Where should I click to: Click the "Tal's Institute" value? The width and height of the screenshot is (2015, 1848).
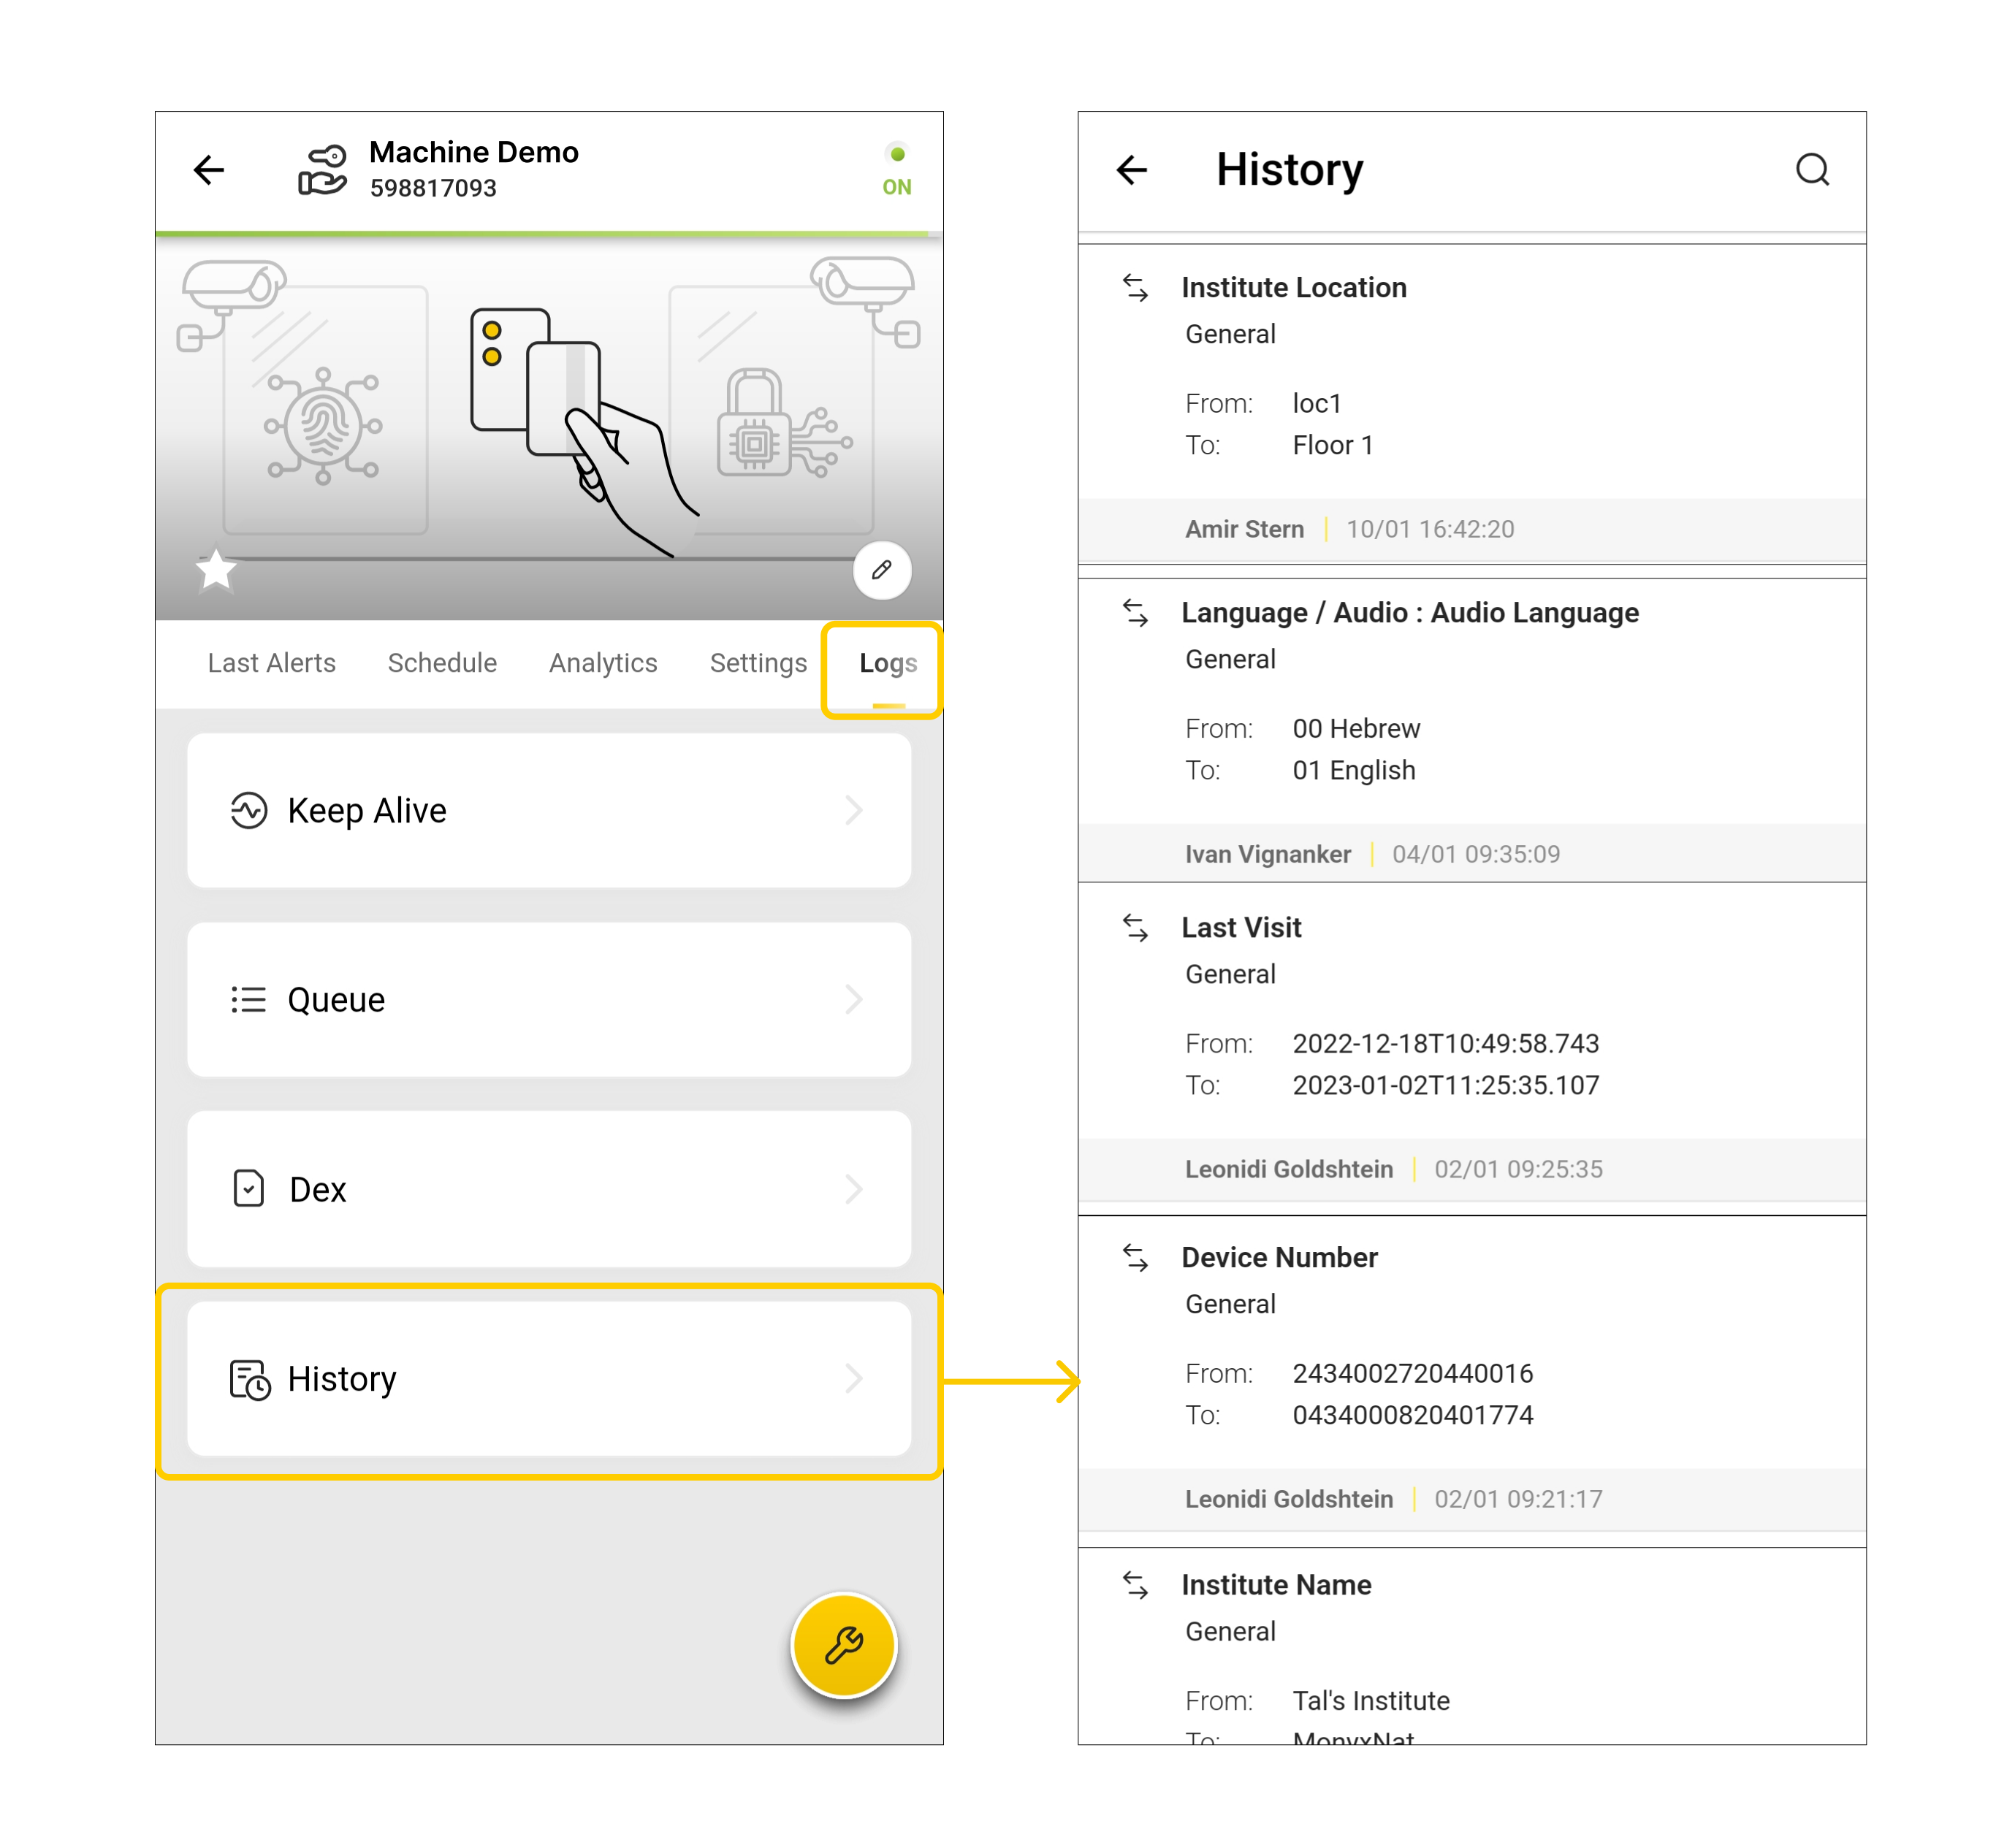point(1370,1700)
